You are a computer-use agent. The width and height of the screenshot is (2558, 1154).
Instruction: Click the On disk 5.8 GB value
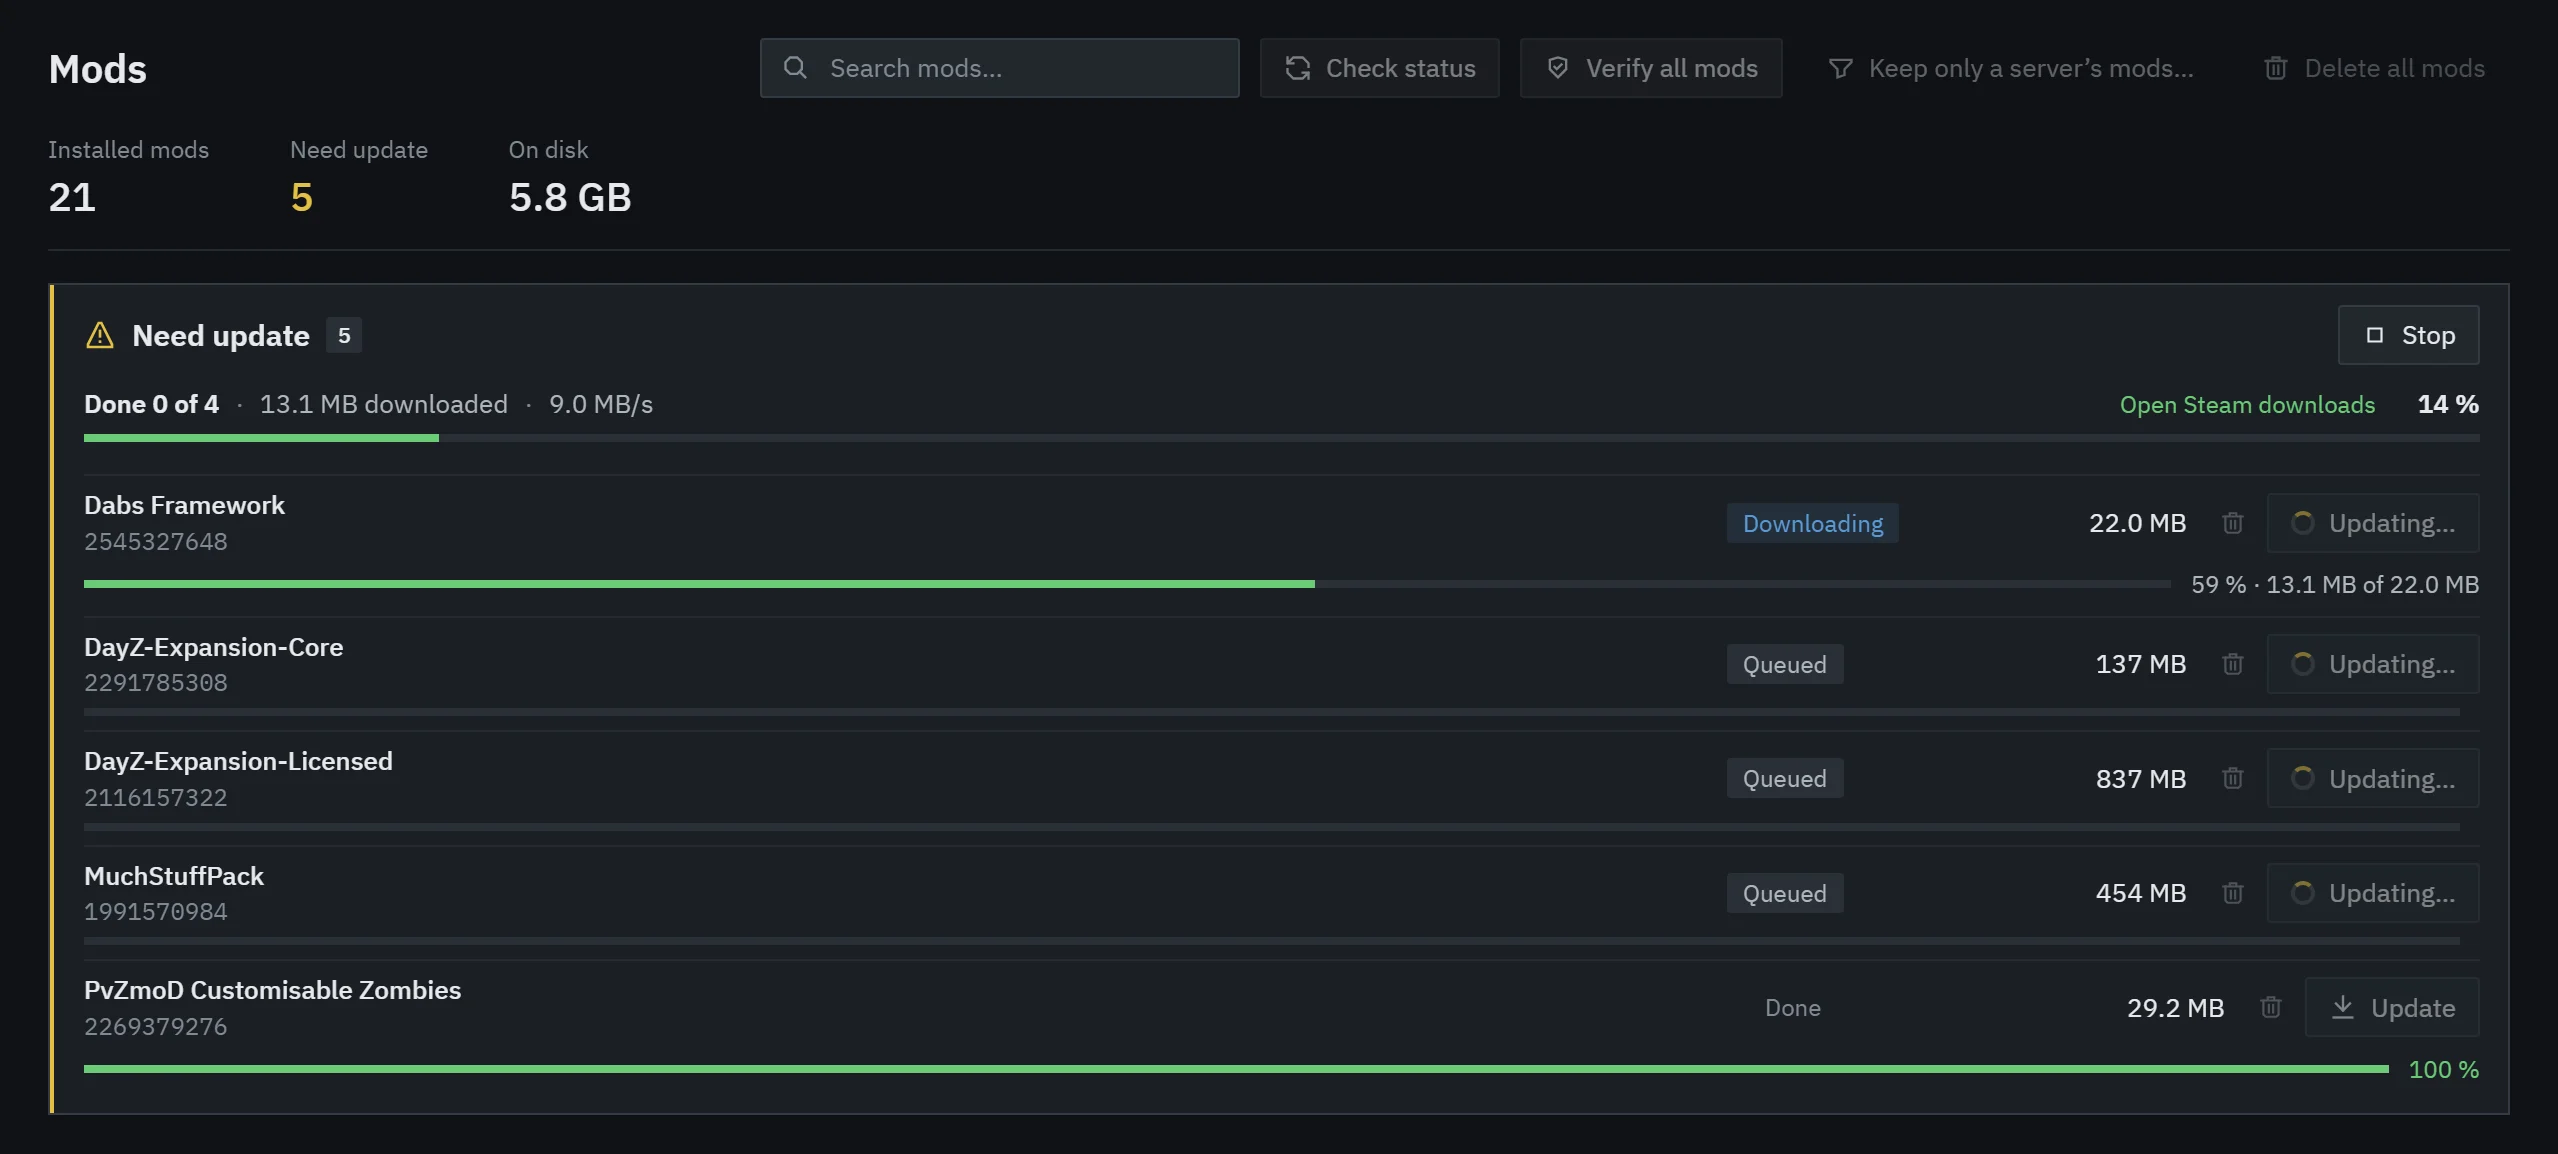(x=570, y=197)
